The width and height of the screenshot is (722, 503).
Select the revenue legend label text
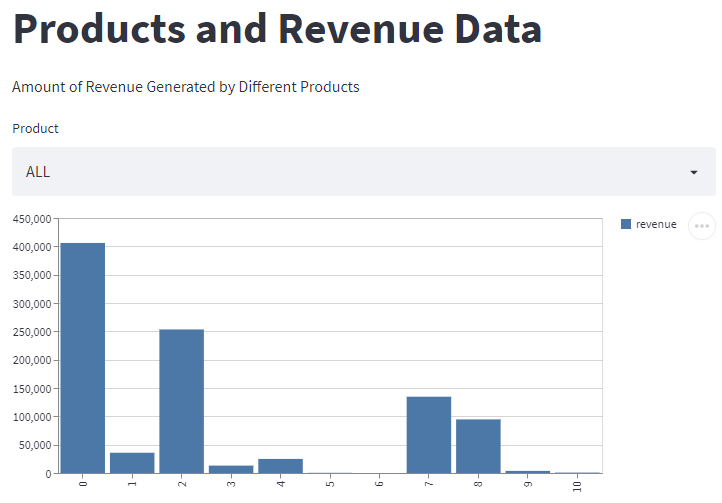(656, 225)
